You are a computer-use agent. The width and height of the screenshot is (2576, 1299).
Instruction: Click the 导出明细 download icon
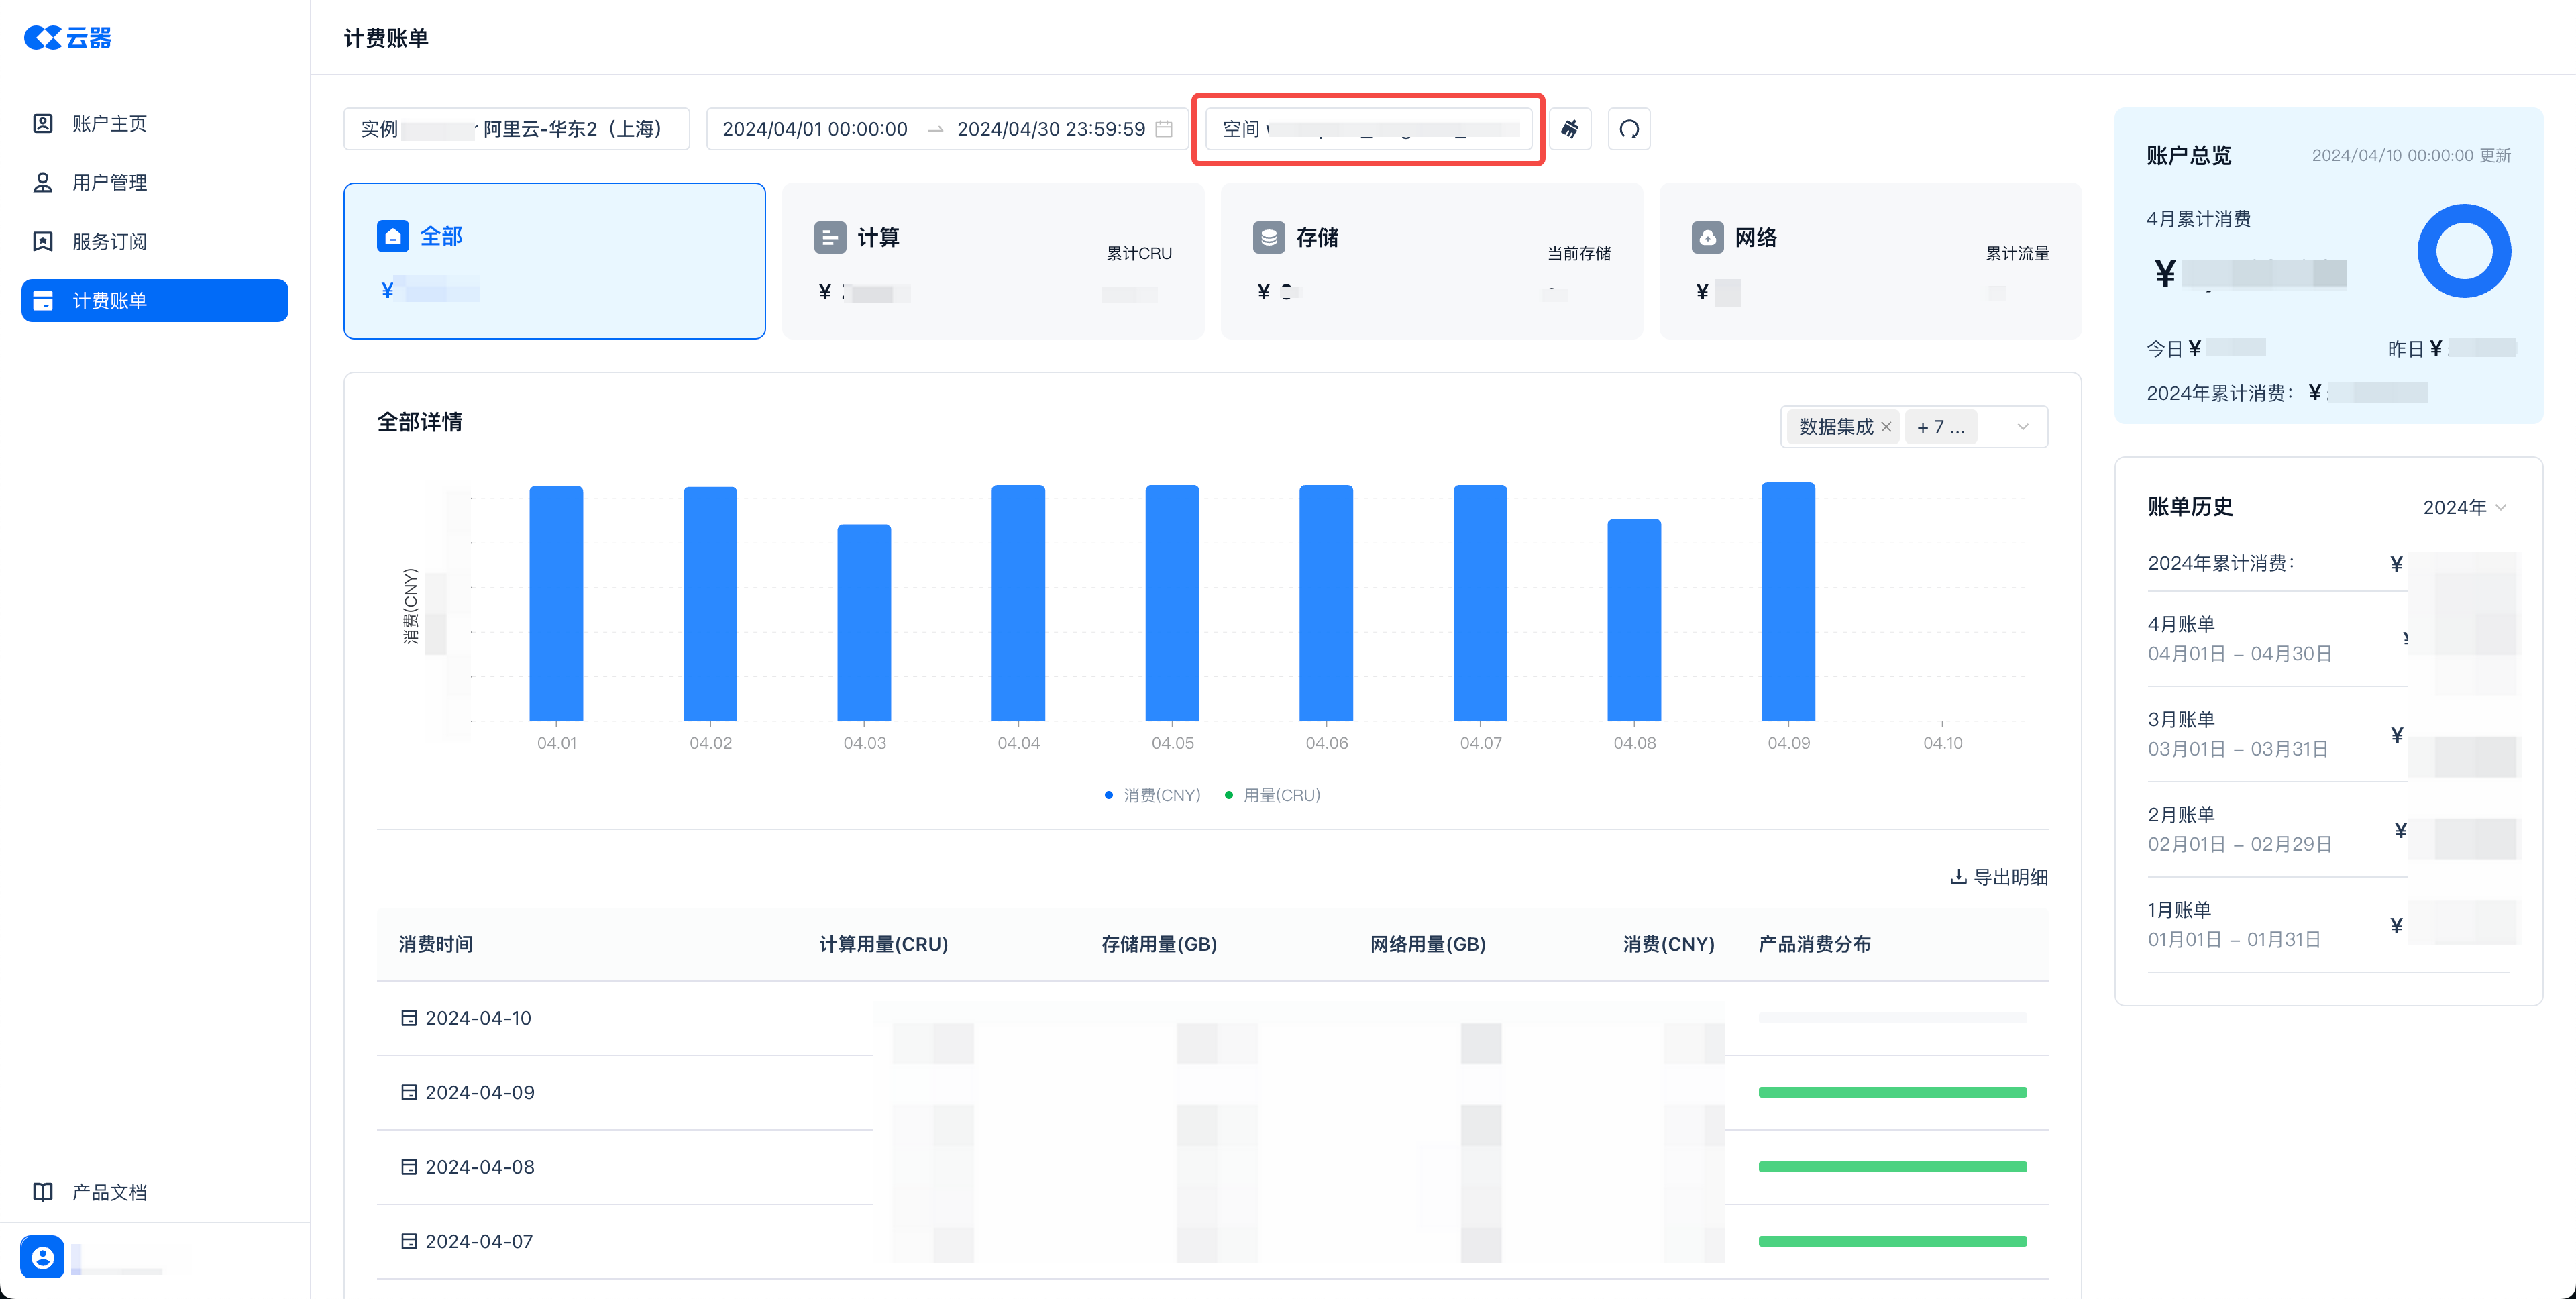(1958, 877)
